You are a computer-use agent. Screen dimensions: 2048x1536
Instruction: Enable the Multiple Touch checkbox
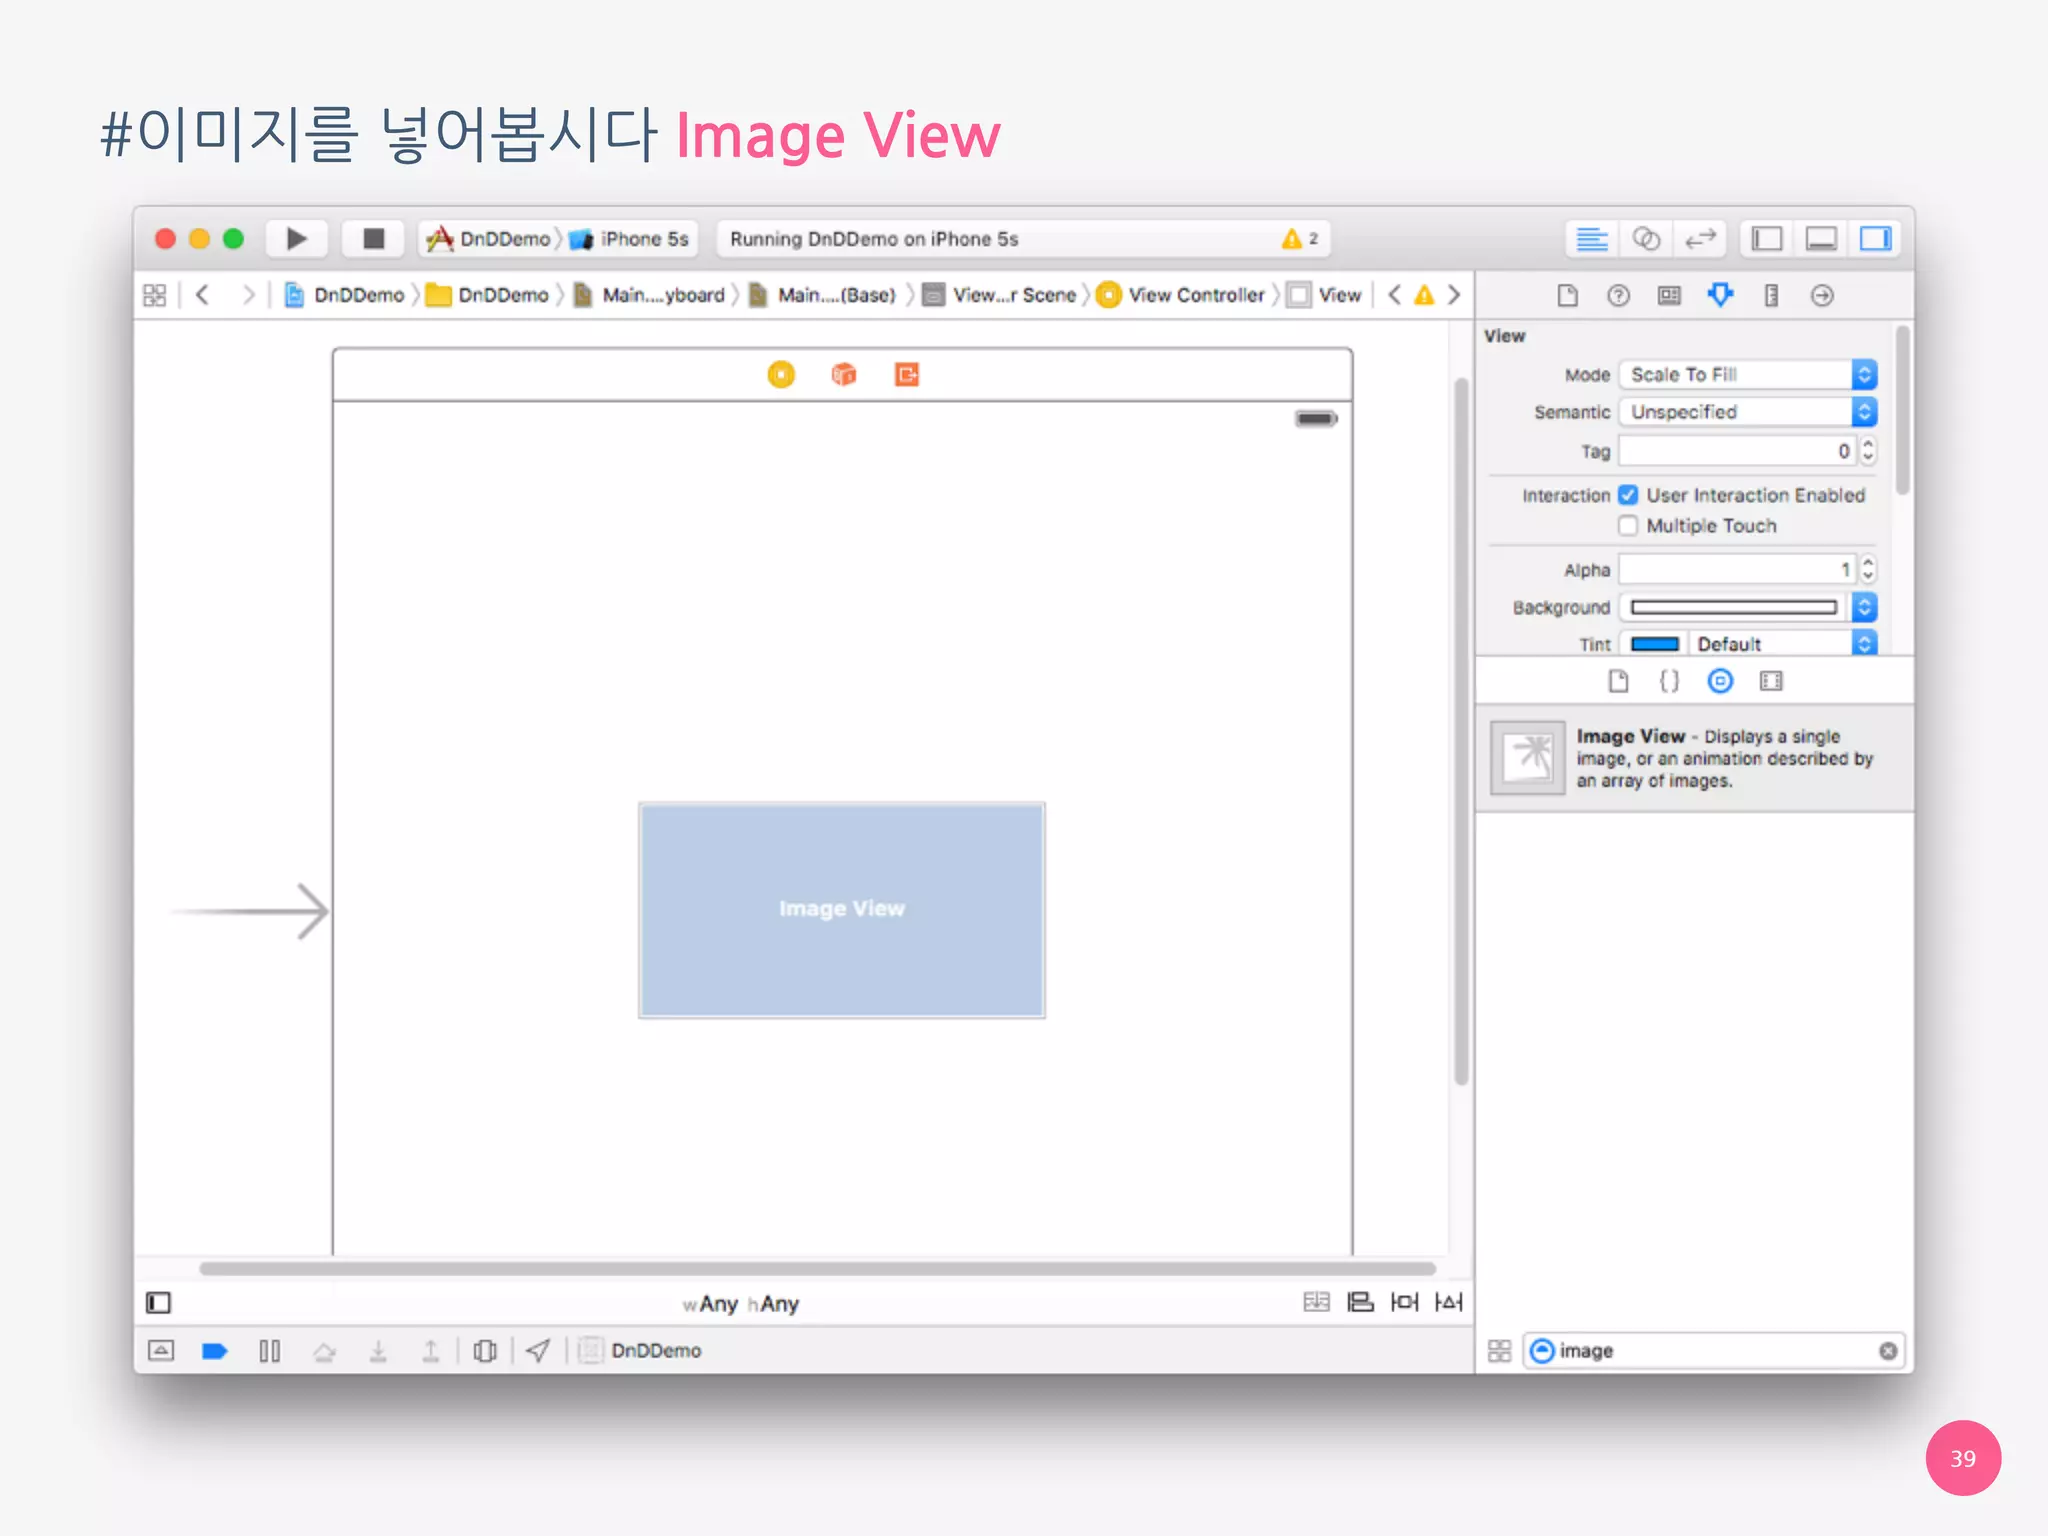pos(1628,526)
